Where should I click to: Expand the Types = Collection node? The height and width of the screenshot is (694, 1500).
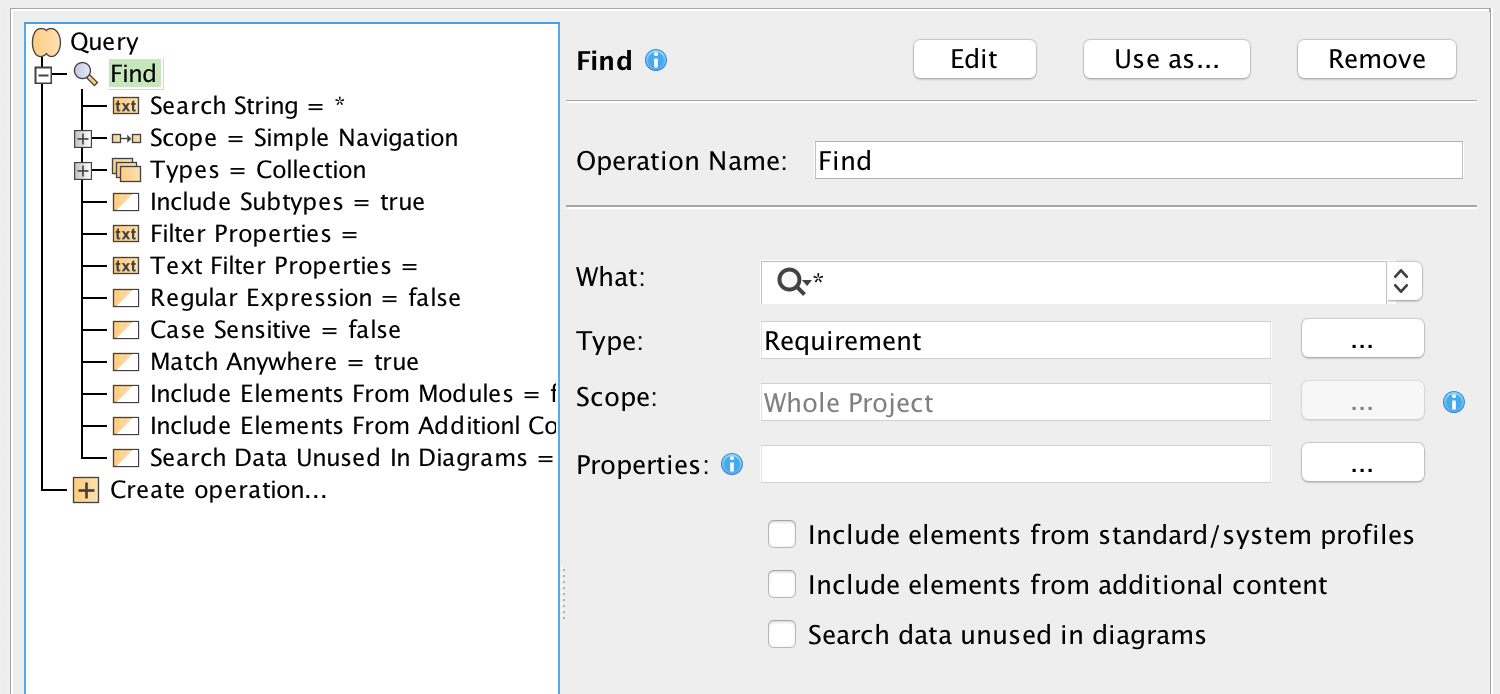click(83, 171)
